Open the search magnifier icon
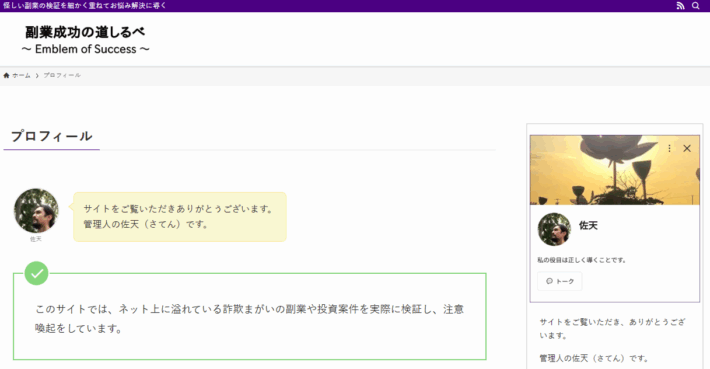The image size is (710, 369). pos(696,6)
